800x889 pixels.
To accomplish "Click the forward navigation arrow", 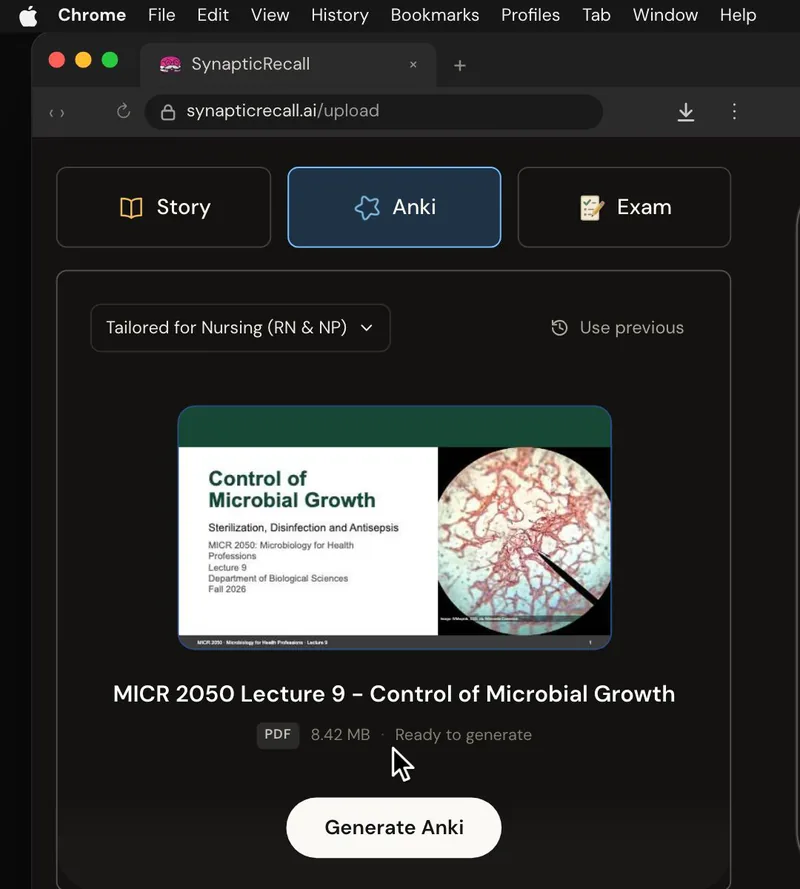I will tap(62, 113).
